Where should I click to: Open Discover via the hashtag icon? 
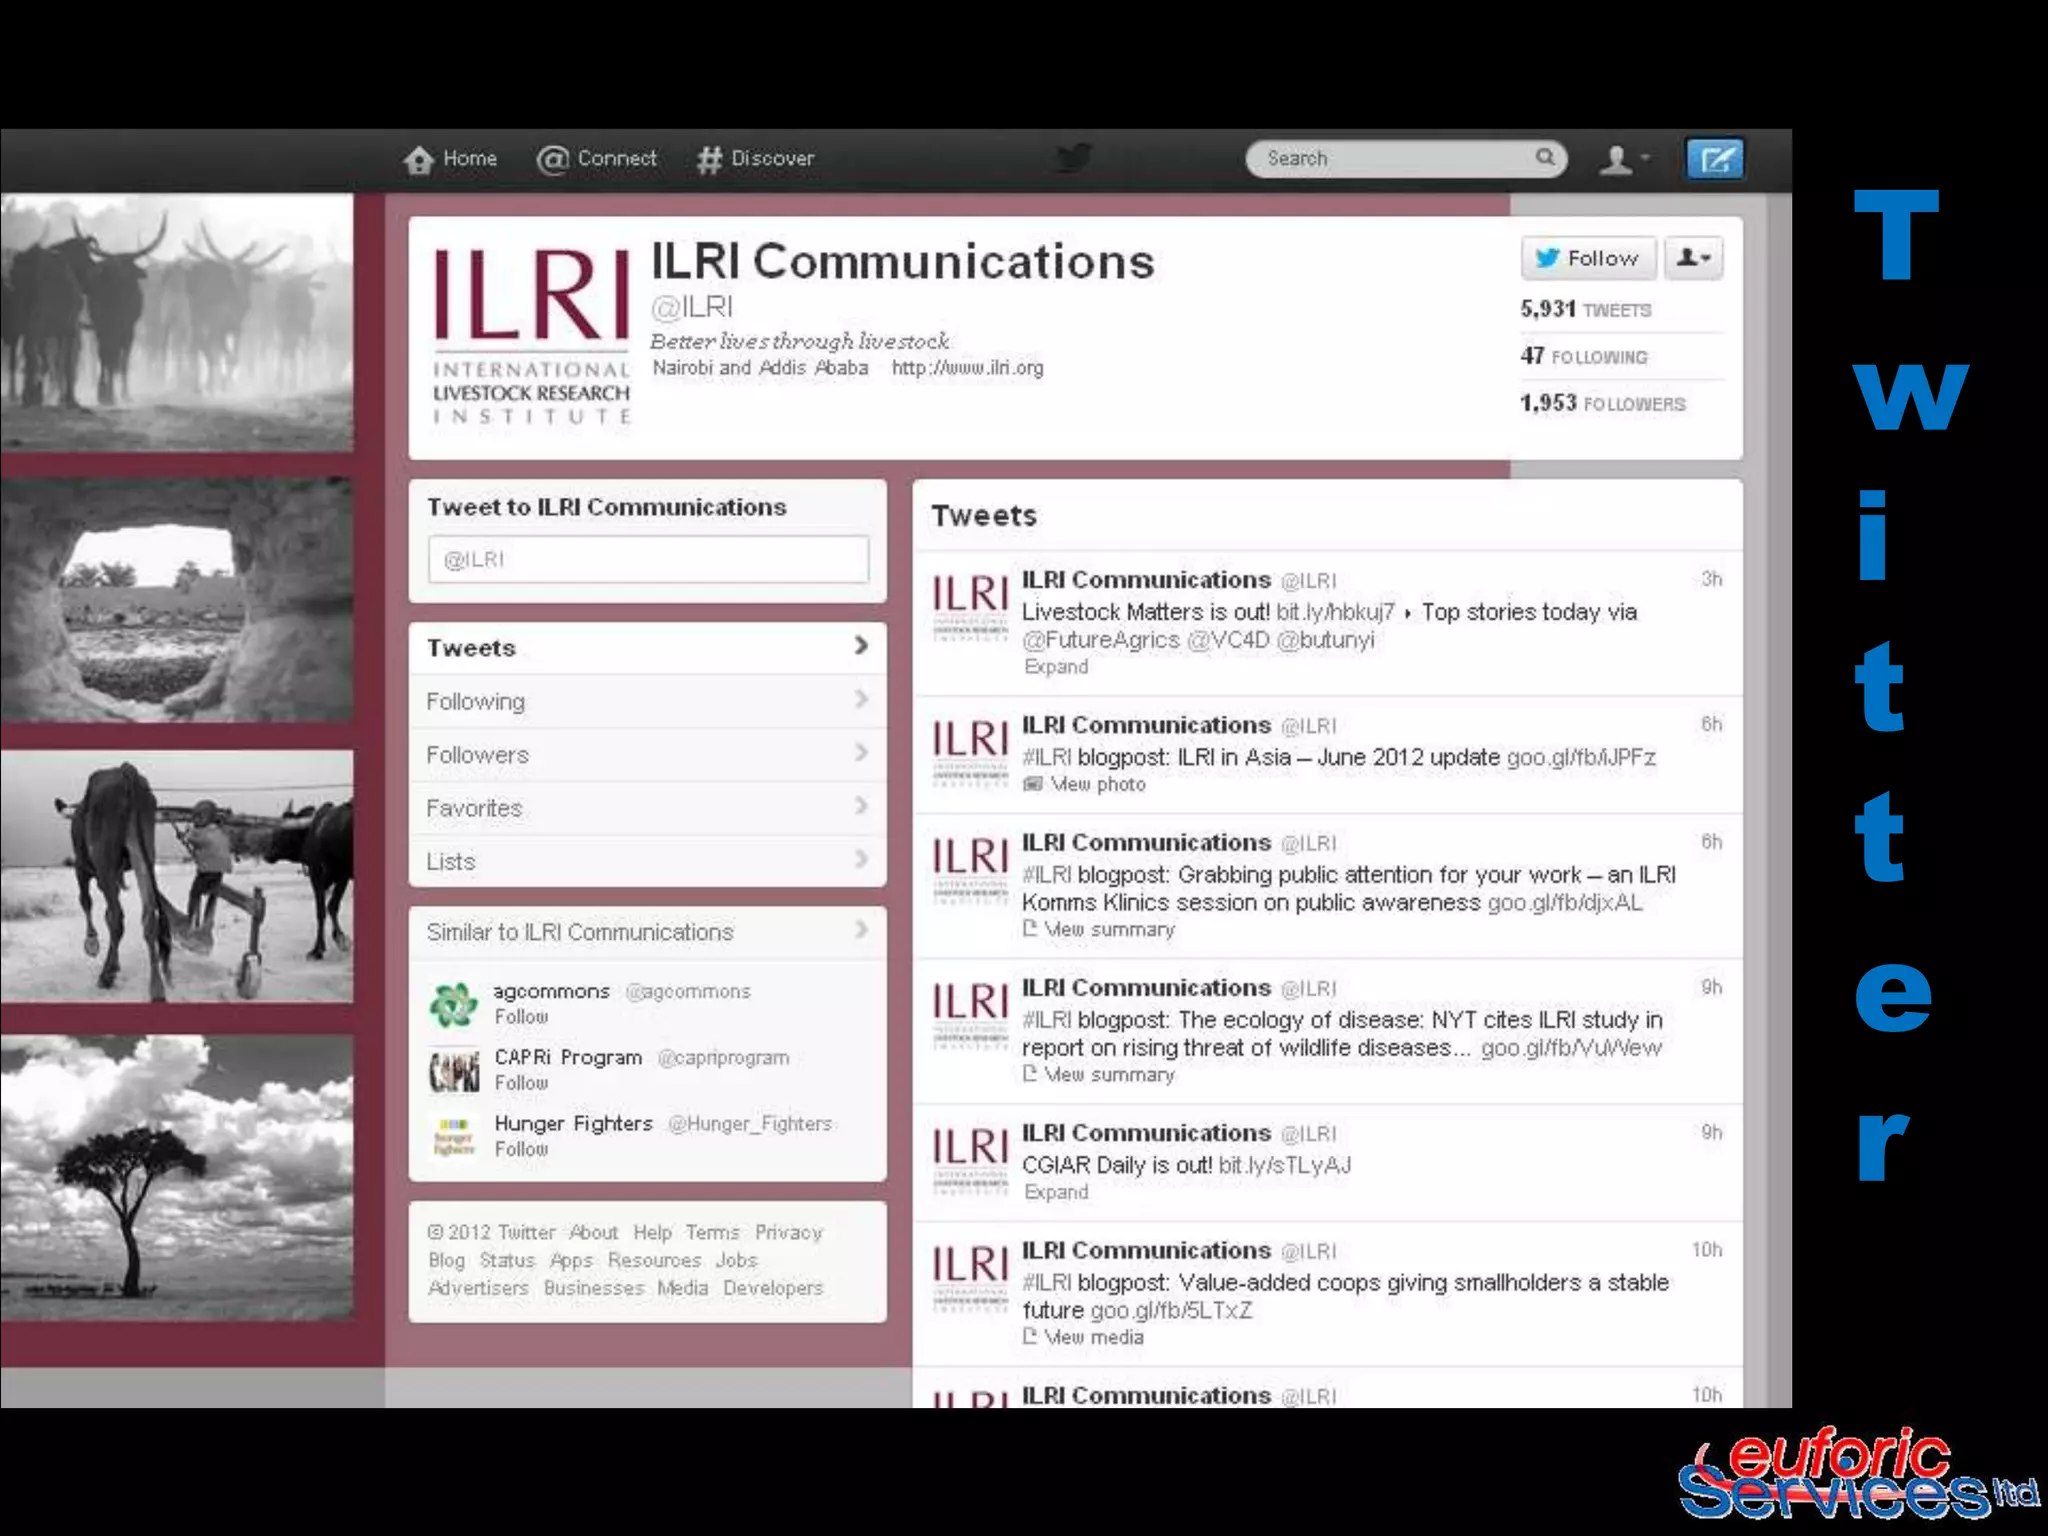[x=709, y=160]
